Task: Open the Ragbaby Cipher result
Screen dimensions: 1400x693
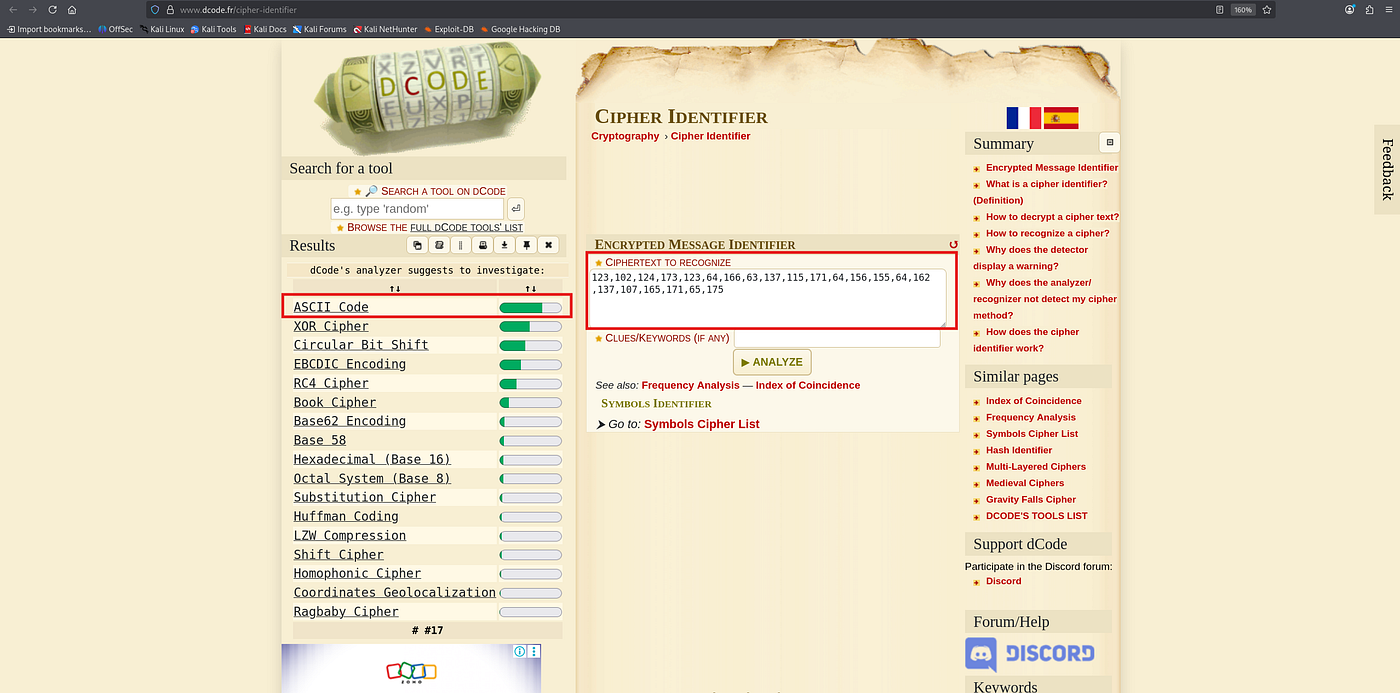Action: [x=346, y=611]
